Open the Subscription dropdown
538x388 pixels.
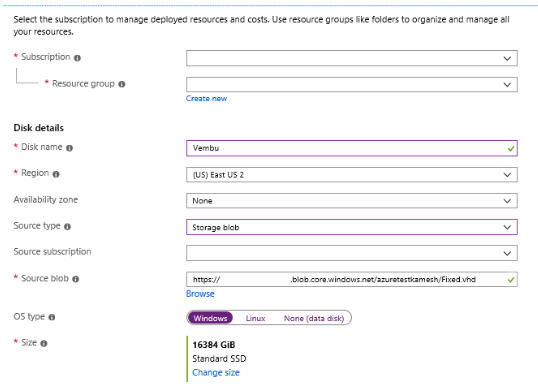coord(352,58)
